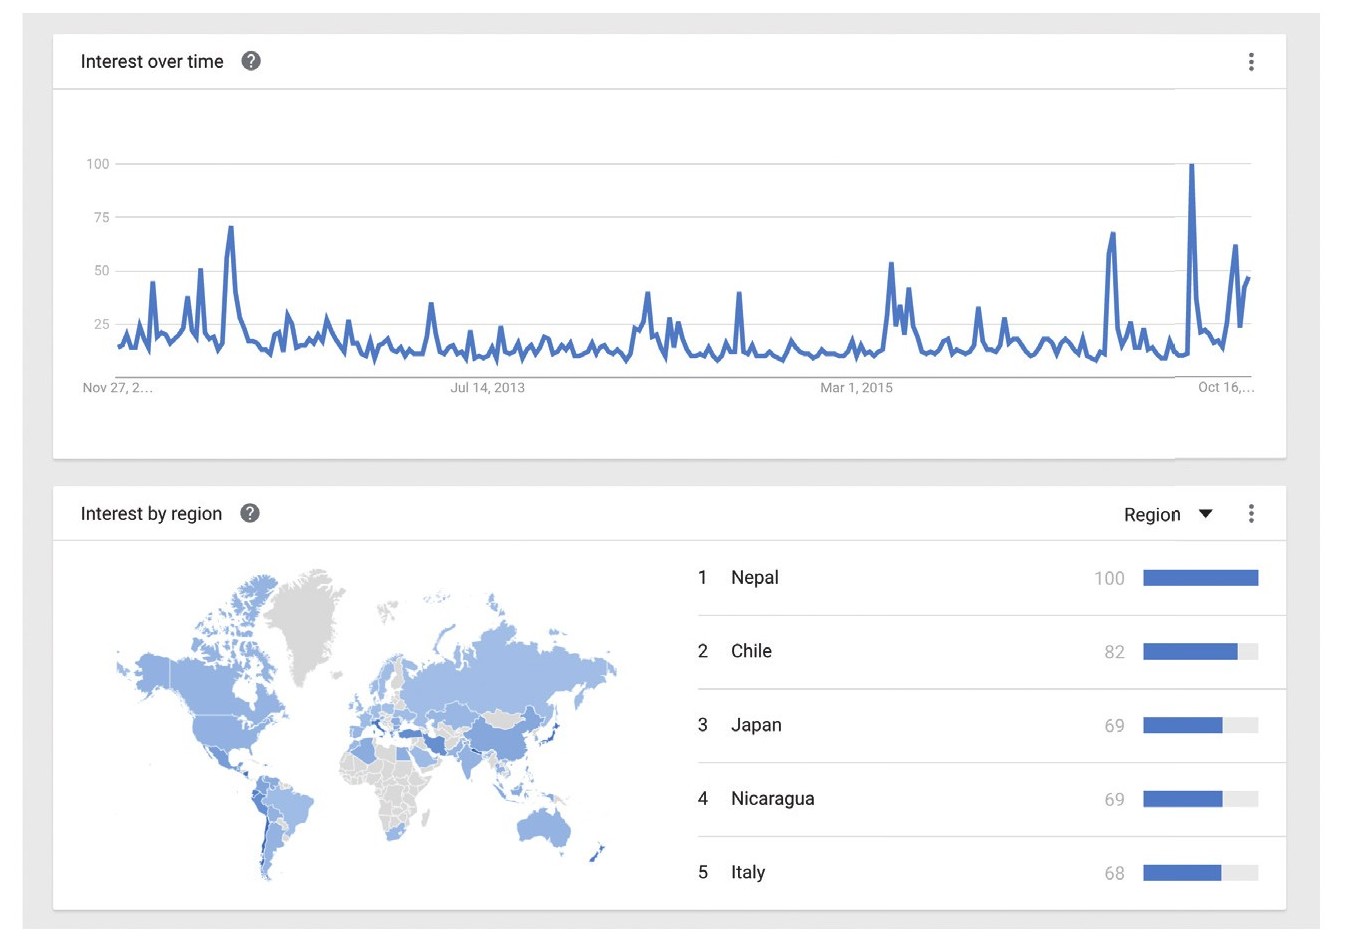1346x947 pixels.
Task: Open help for Interest over time
Action: pyautogui.click(x=251, y=61)
